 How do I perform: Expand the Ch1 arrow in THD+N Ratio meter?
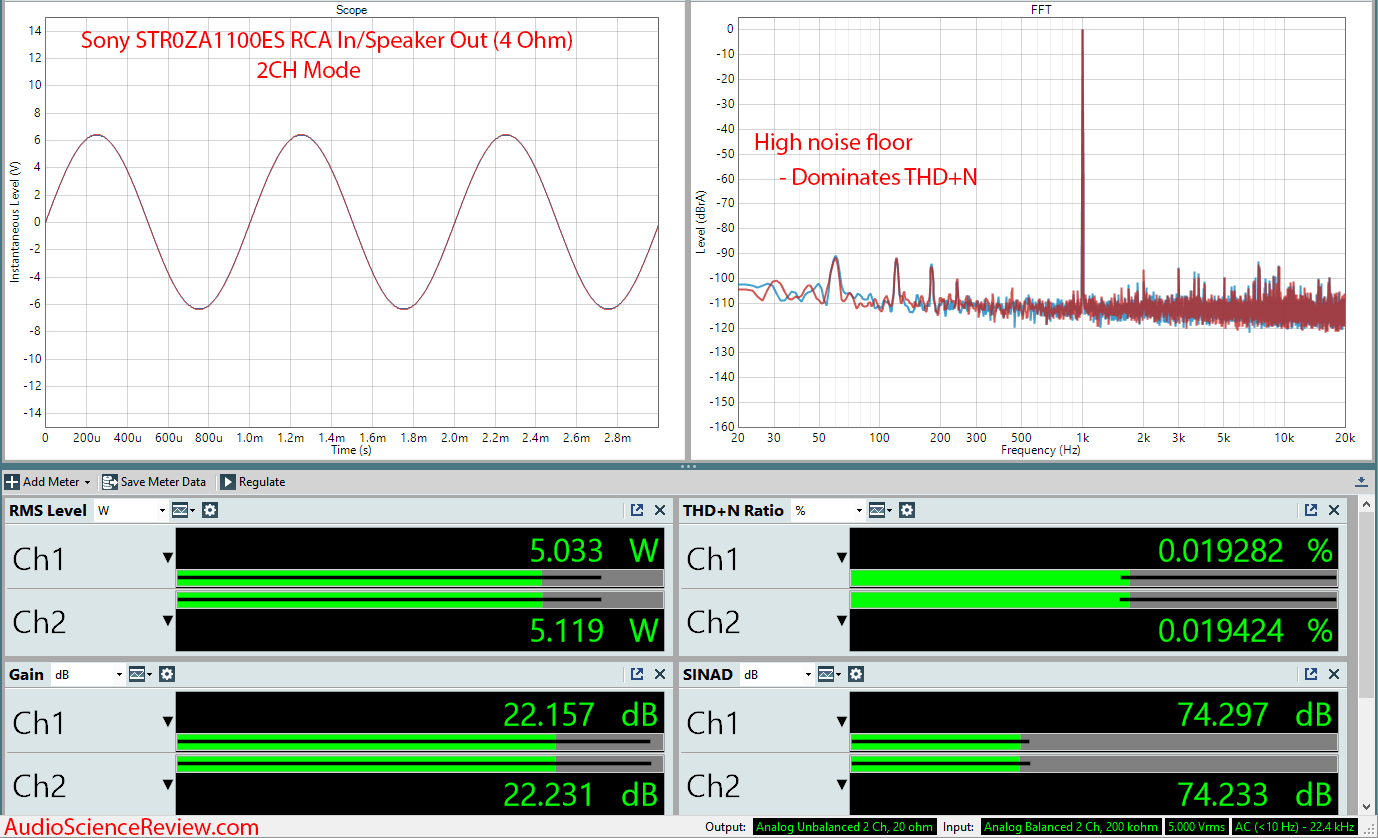pos(841,558)
